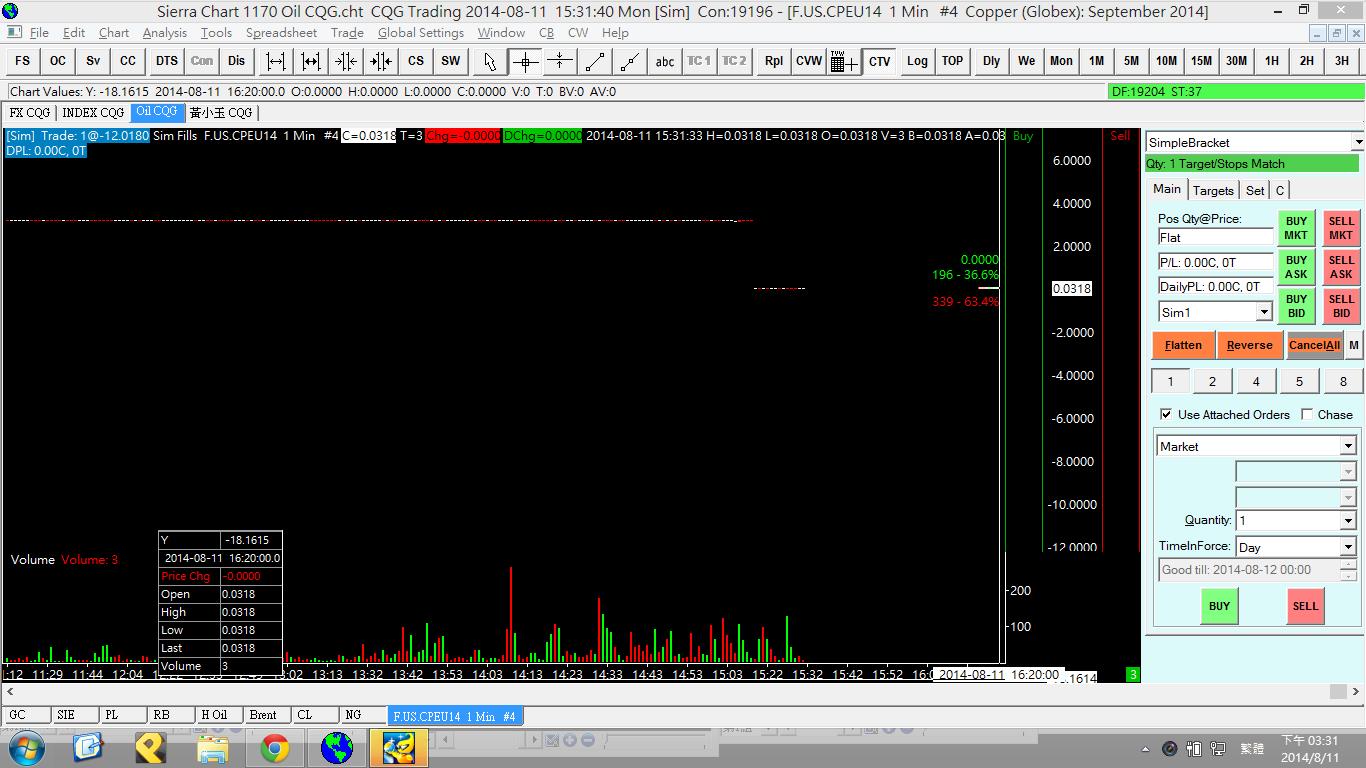The height and width of the screenshot is (768, 1366).
Task: Click the Flatten button
Action: 1183,345
